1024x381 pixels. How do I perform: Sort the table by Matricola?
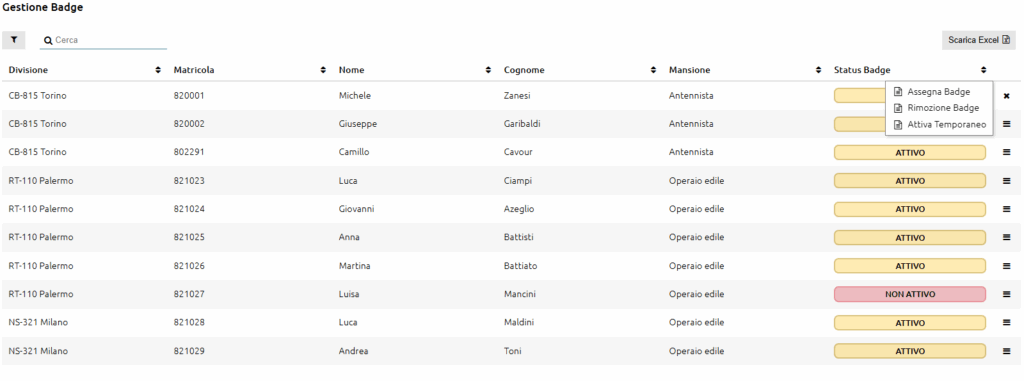click(323, 70)
